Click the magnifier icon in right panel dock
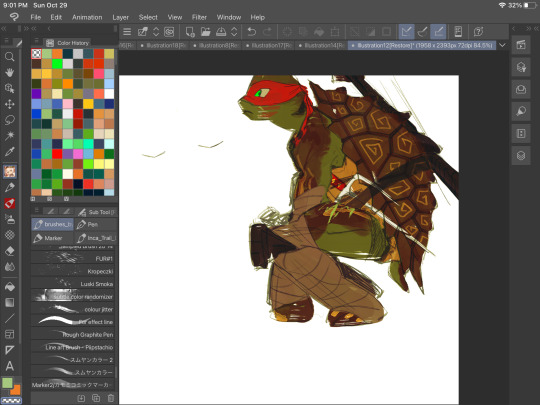The height and width of the screenshot is (405, 540). [x=521, y=111]
